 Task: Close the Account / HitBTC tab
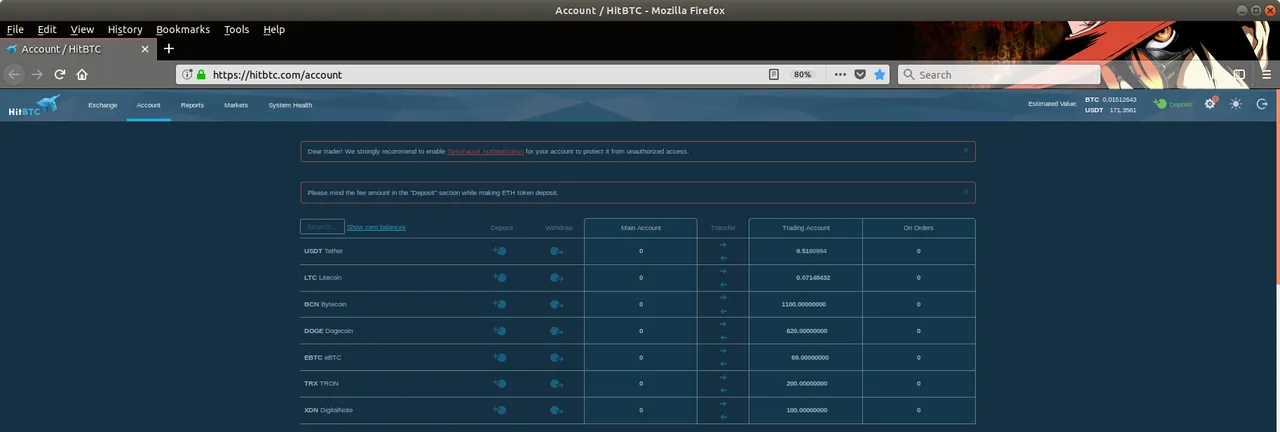[145, 48]
